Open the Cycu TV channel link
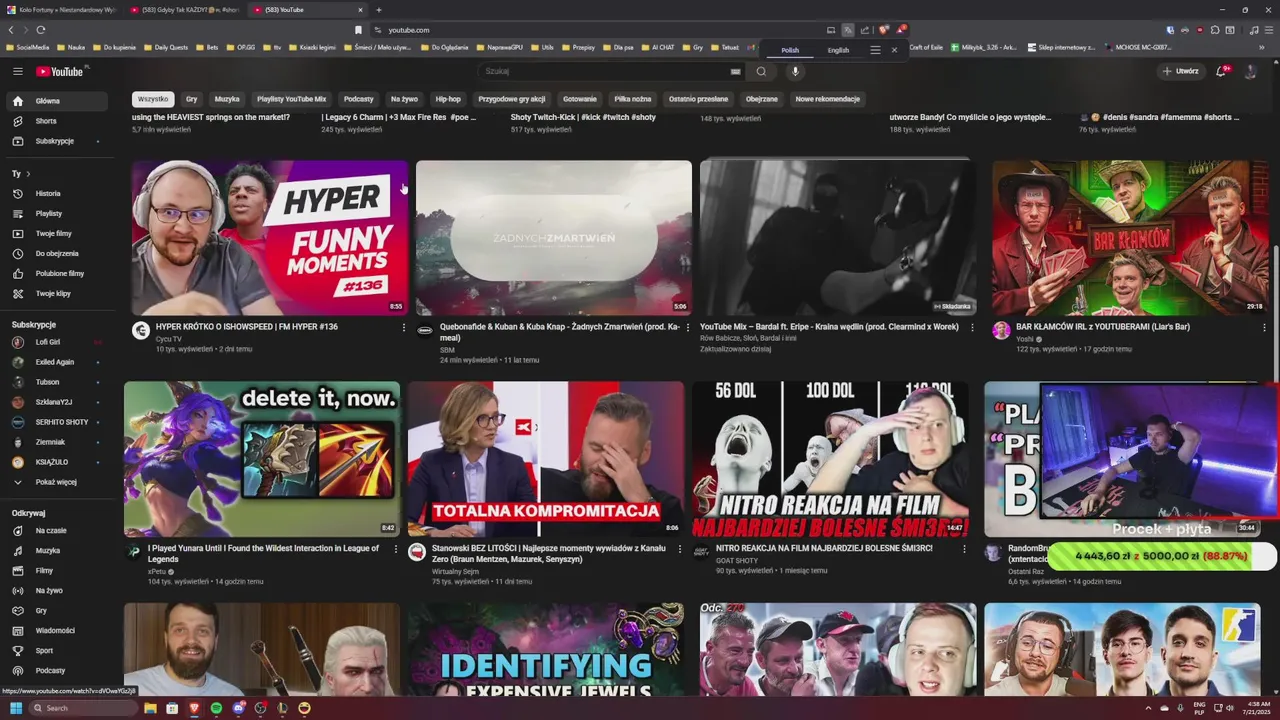 (x=168, y=339)
